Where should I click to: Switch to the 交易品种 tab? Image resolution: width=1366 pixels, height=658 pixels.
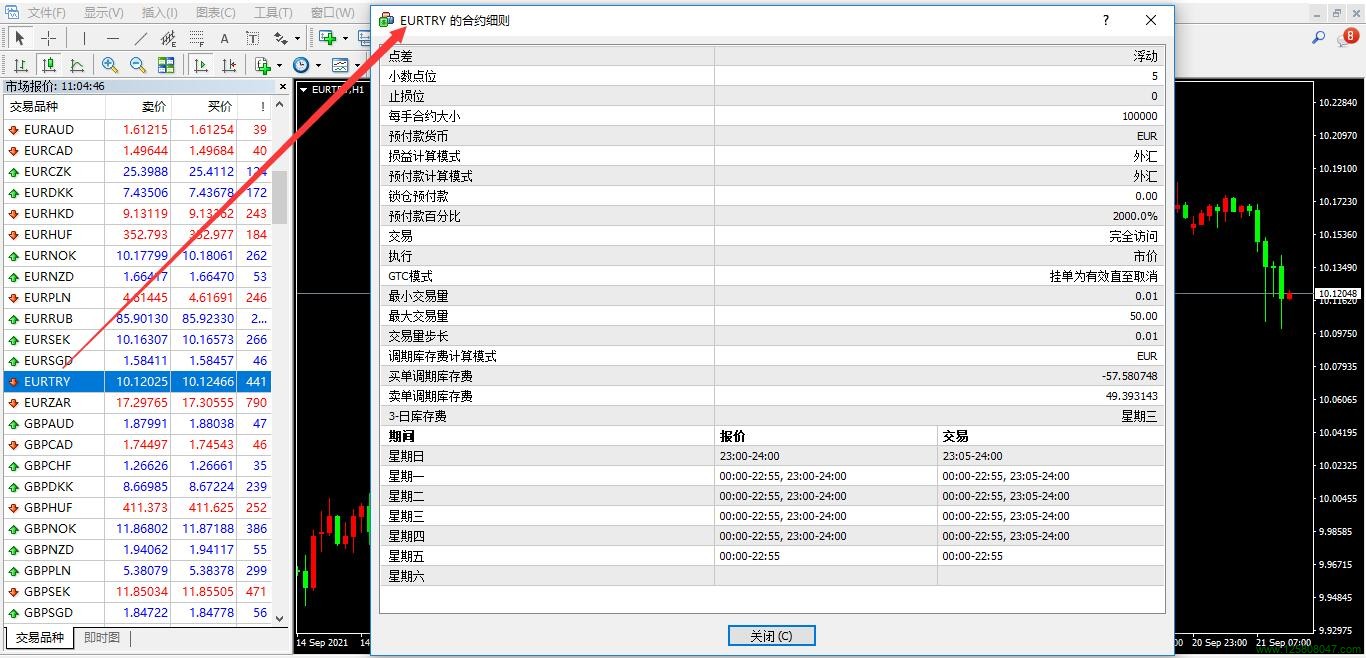coord(39,638)
